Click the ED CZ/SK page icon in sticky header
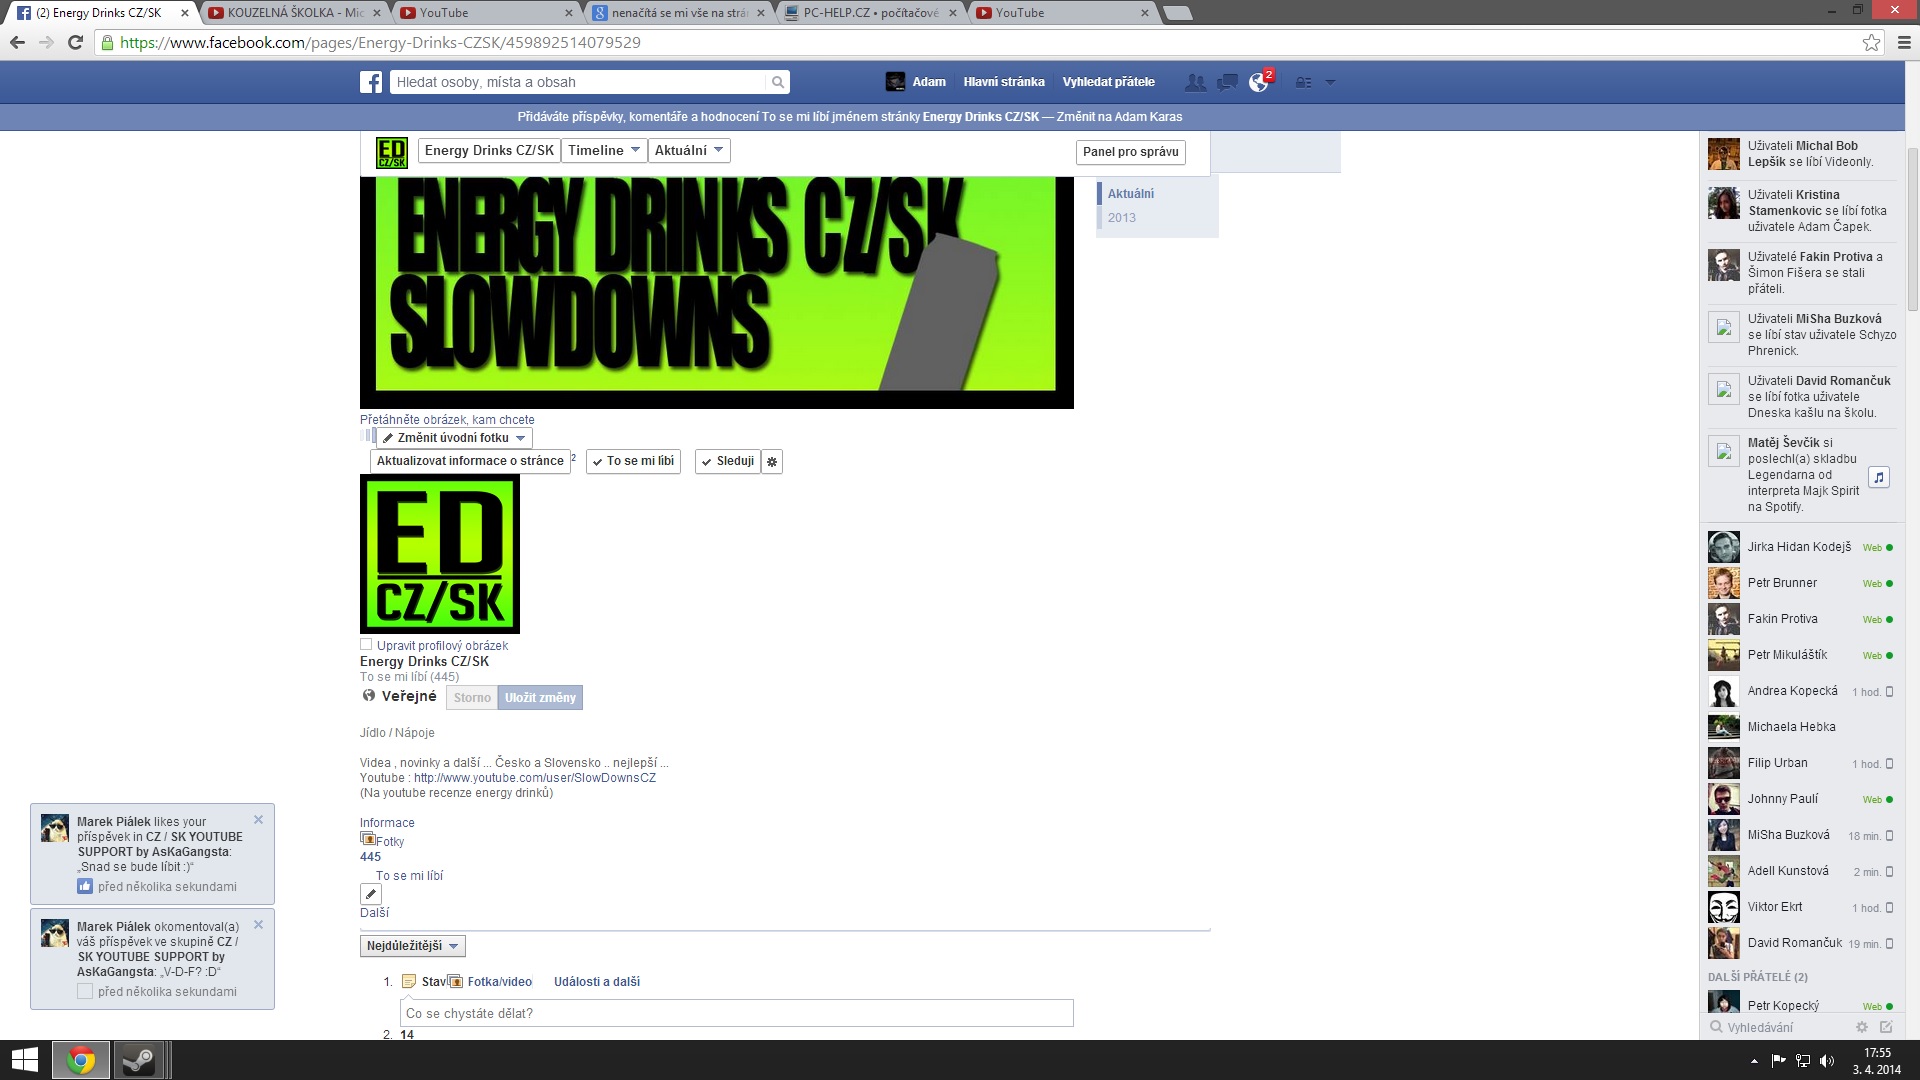Viewport: 1920px width, 1080px height. (391, 152)
